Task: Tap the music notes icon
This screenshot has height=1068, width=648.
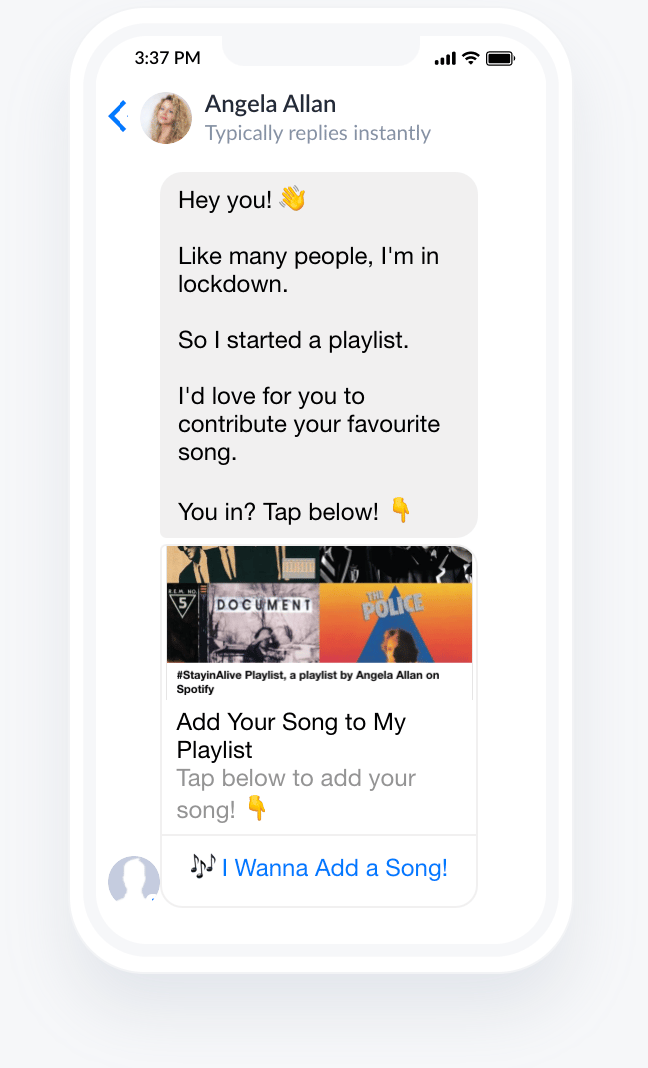Action: point(203,866)
